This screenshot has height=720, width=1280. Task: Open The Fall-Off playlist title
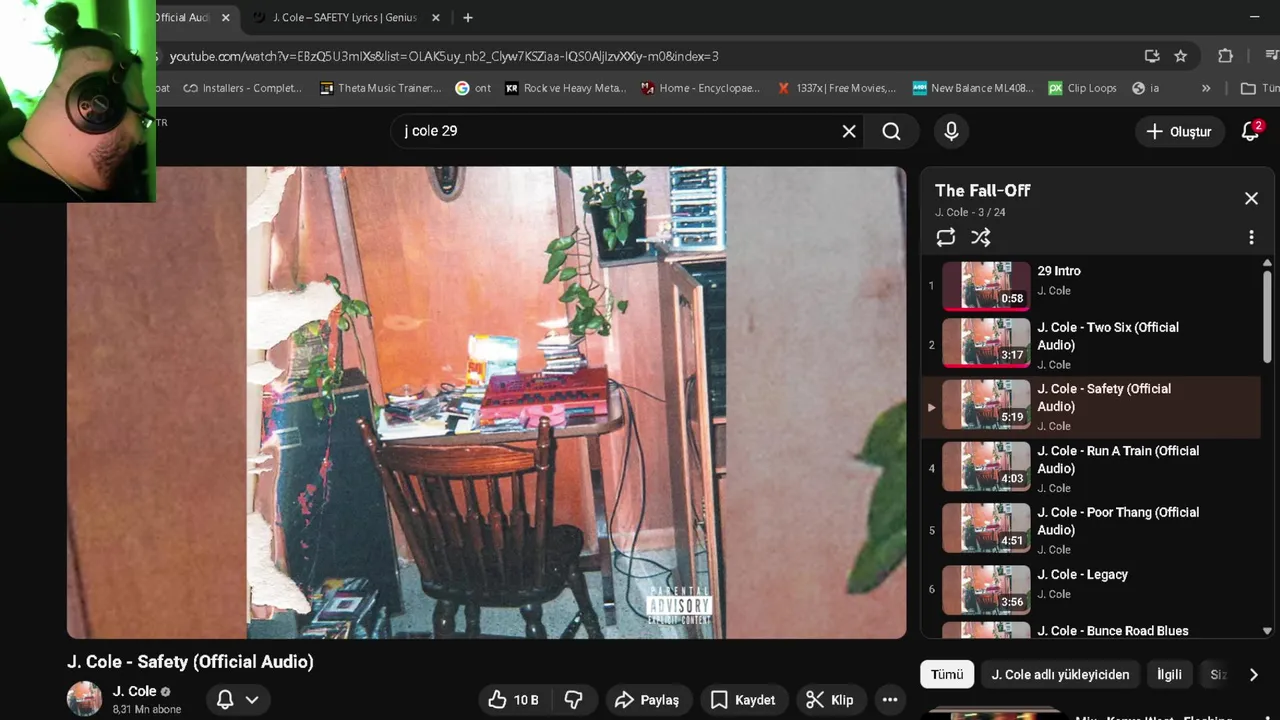982,190
